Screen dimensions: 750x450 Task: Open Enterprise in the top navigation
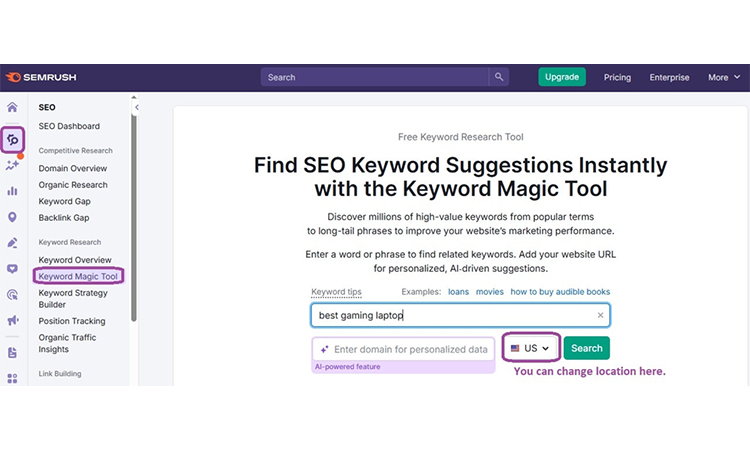pos(669,77)
